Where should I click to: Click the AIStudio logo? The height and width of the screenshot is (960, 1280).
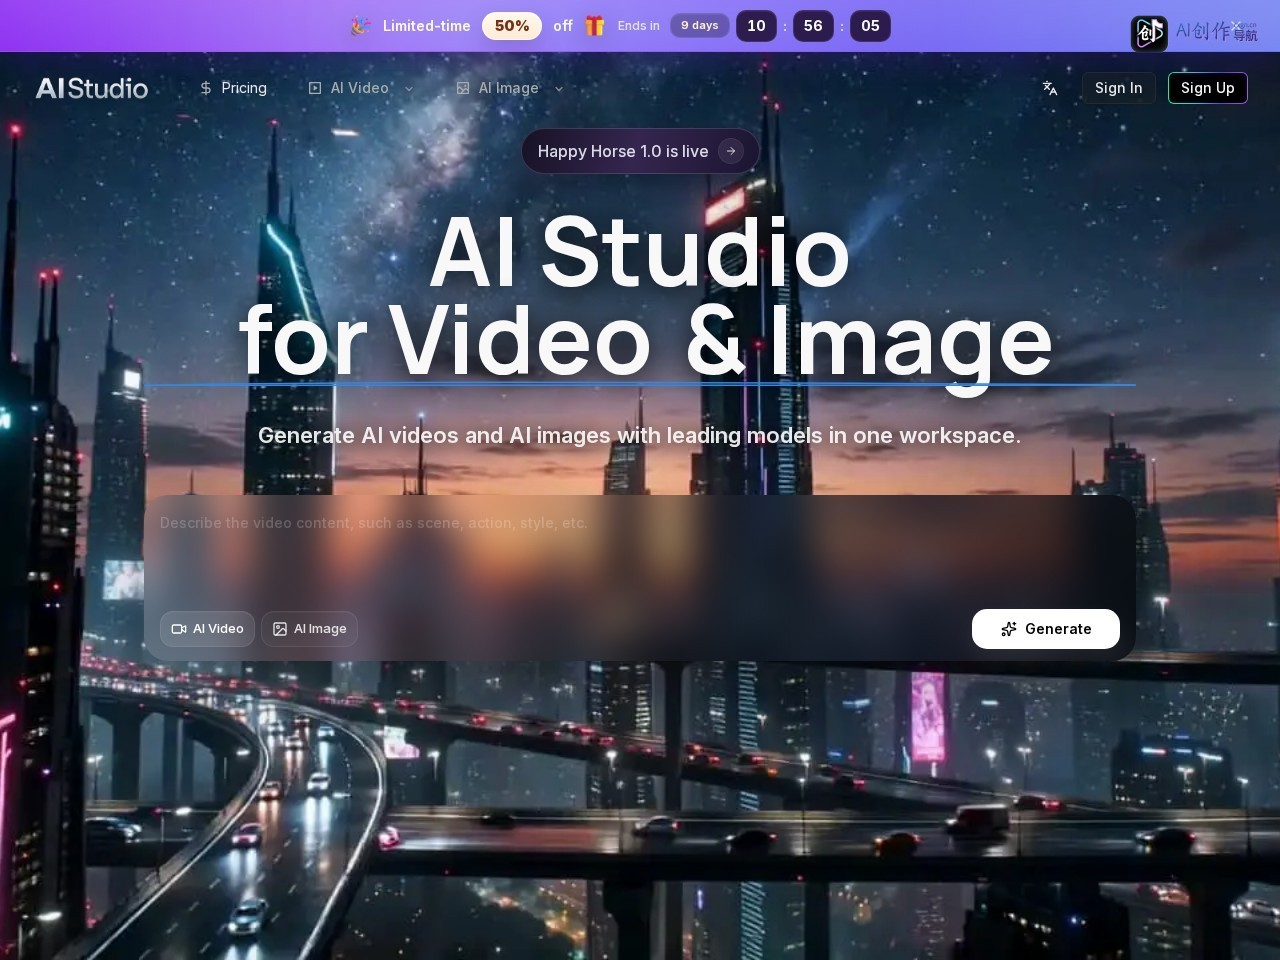click(x=92, y=88)
